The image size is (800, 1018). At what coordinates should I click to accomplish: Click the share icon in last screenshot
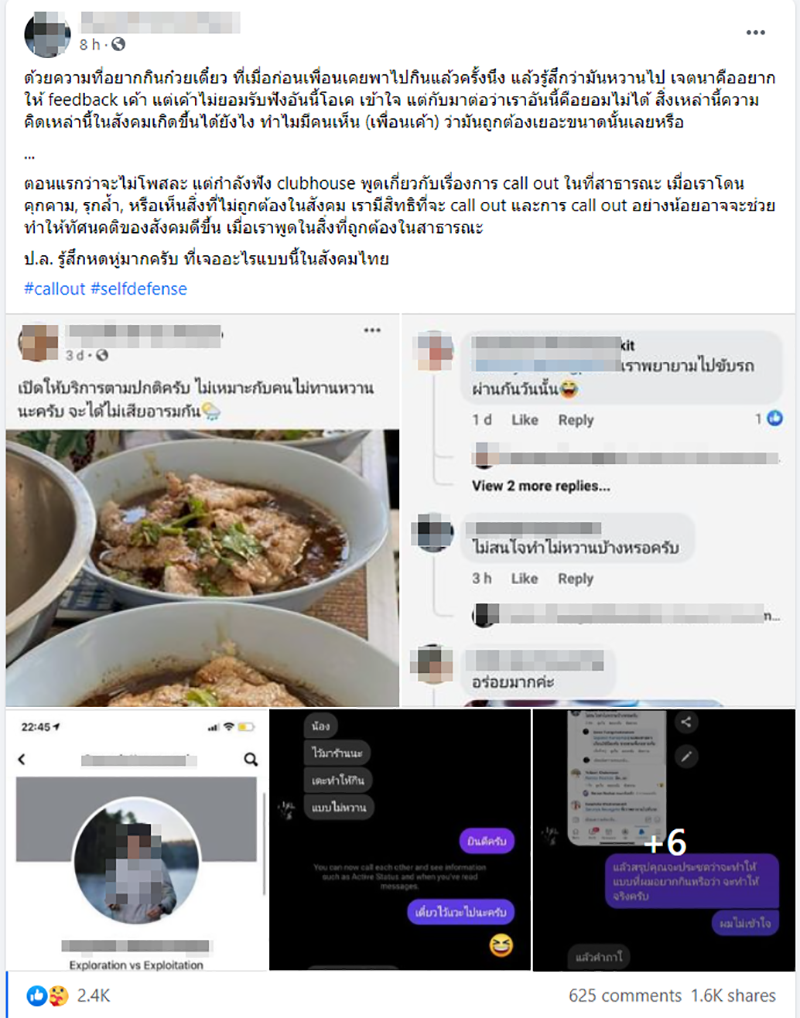click(x=686, y=721)
